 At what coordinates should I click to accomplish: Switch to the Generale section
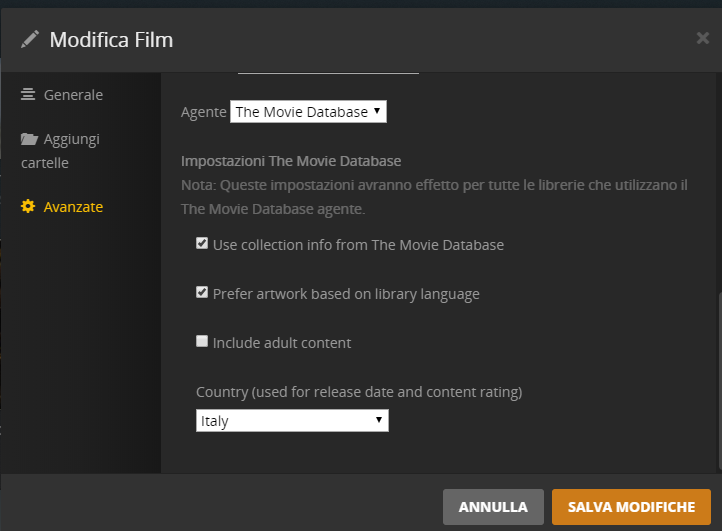click(x=73, y=95)
